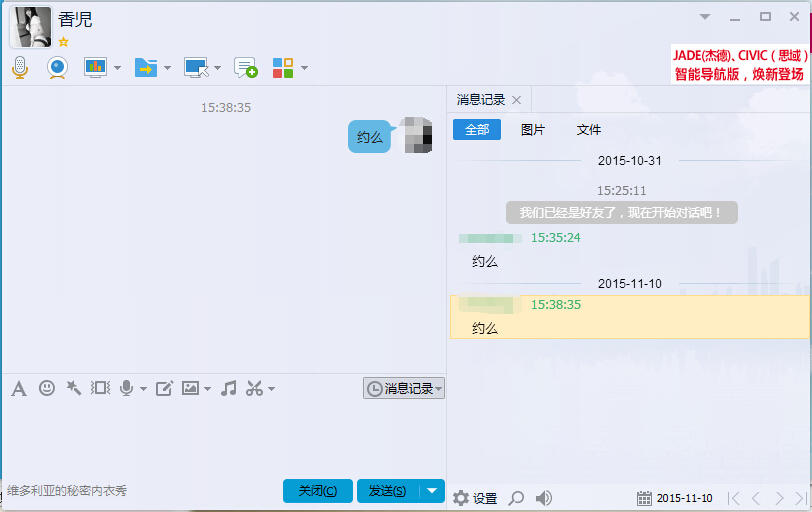Expand the remote desktop dropdown arrow
Image resolution: width=812 pixels, height=512 pixels.
pyautogui.click(x=218, y=68)
